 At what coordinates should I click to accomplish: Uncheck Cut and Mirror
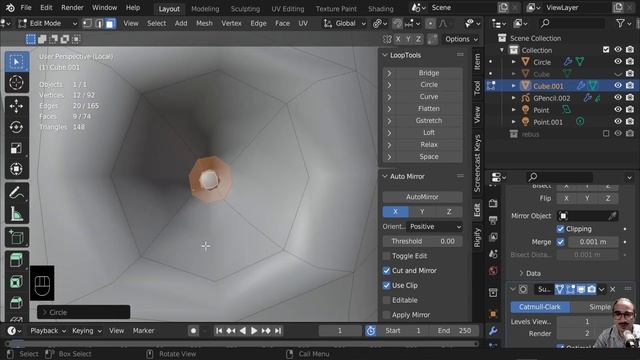click(386, 271)
